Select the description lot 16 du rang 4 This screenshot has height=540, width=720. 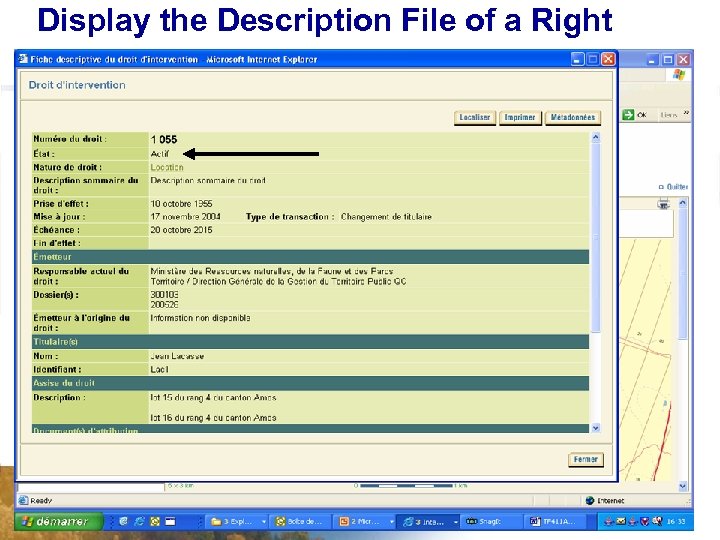(214, 418)
